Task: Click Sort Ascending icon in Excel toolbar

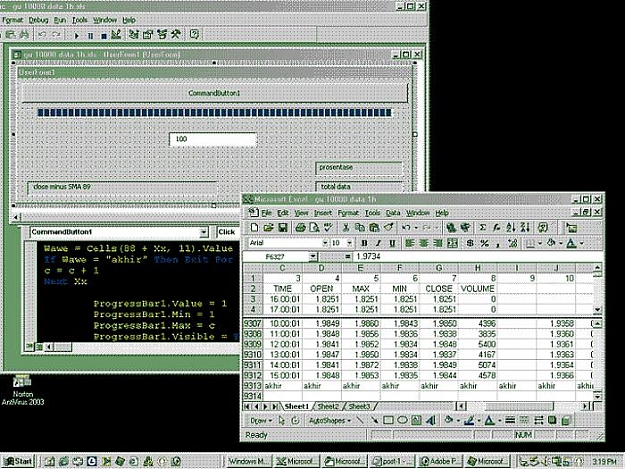Action: (511, 228)
